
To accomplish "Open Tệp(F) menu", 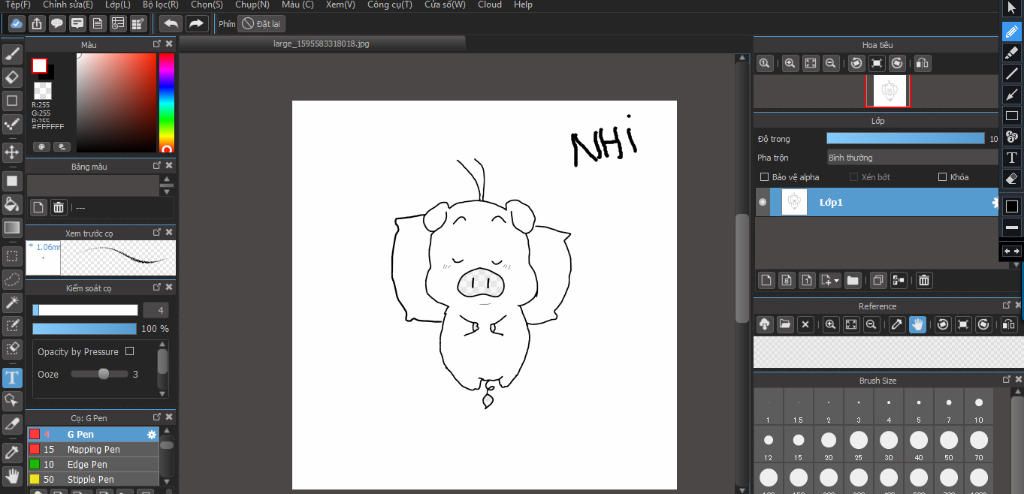I will click(18, 5).
